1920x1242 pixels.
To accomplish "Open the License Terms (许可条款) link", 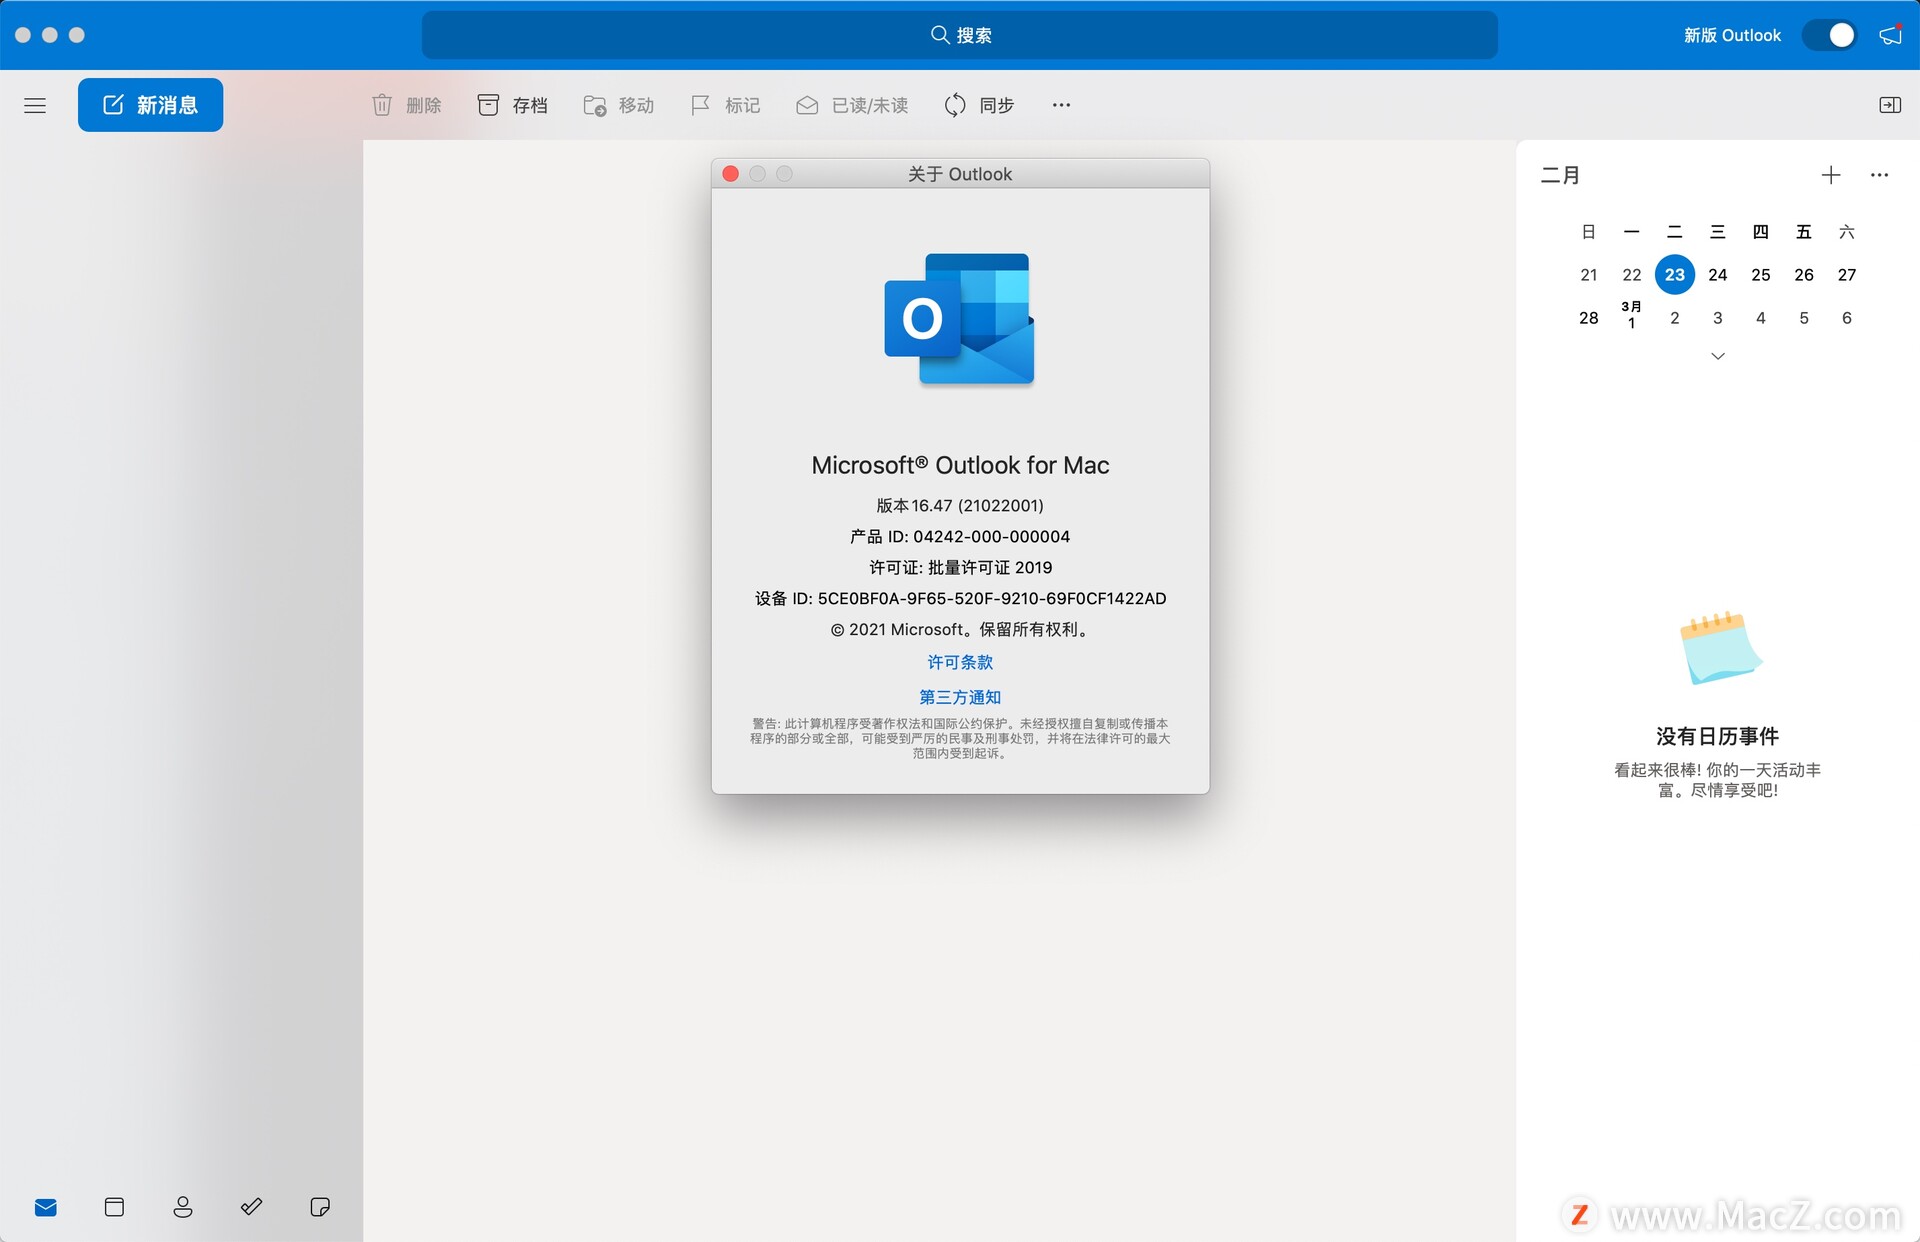I will click(x=959, y=662).
